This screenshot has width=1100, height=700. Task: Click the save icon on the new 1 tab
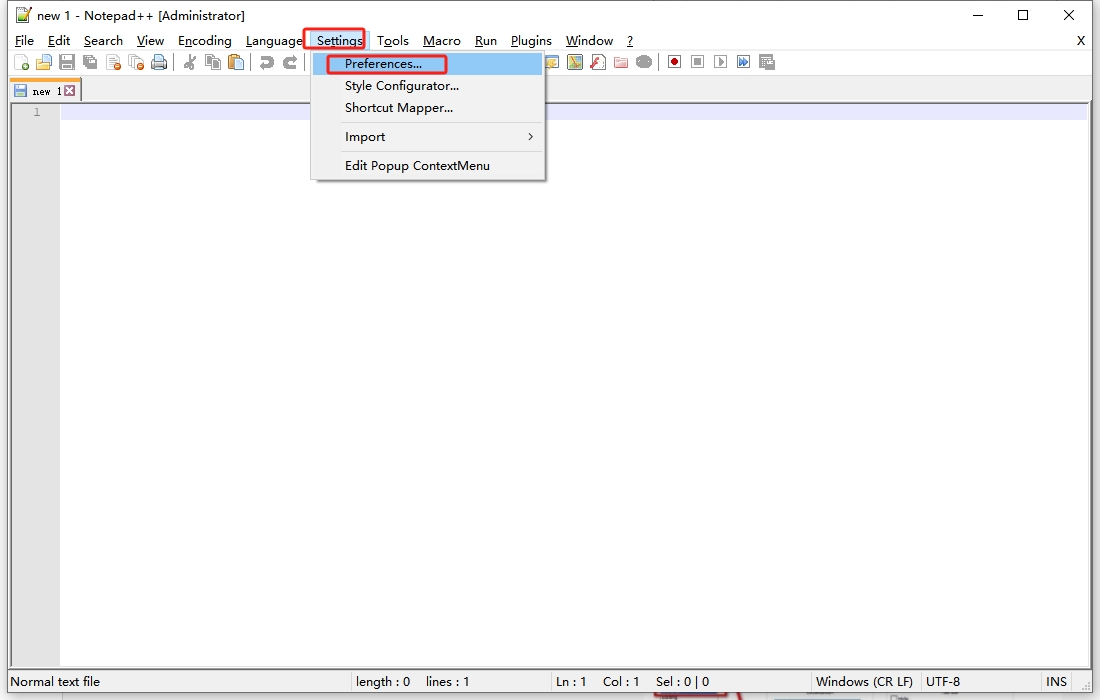click(20, 91)
